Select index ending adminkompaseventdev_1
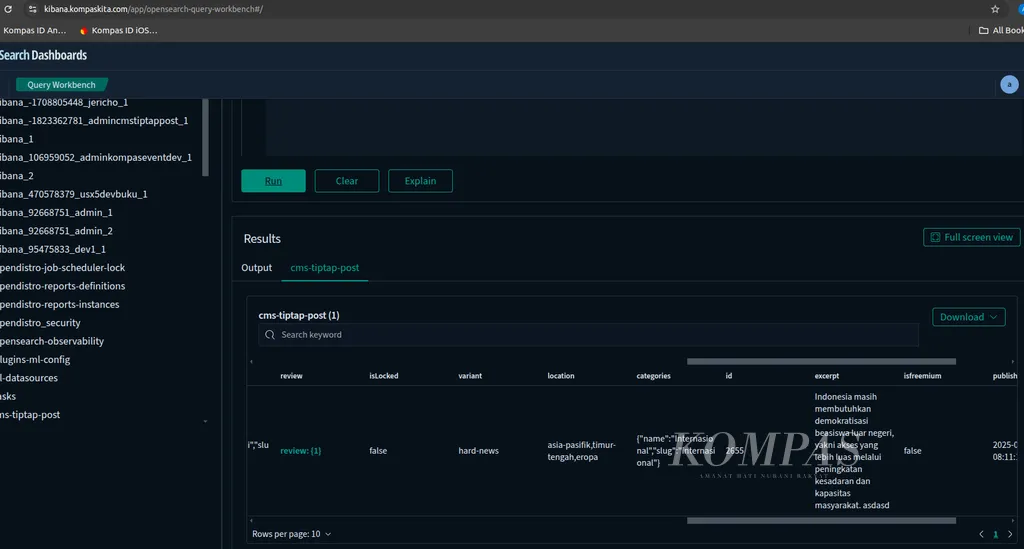The width and height of the screenshot is (1024, 549). click(x=96, y=157)
